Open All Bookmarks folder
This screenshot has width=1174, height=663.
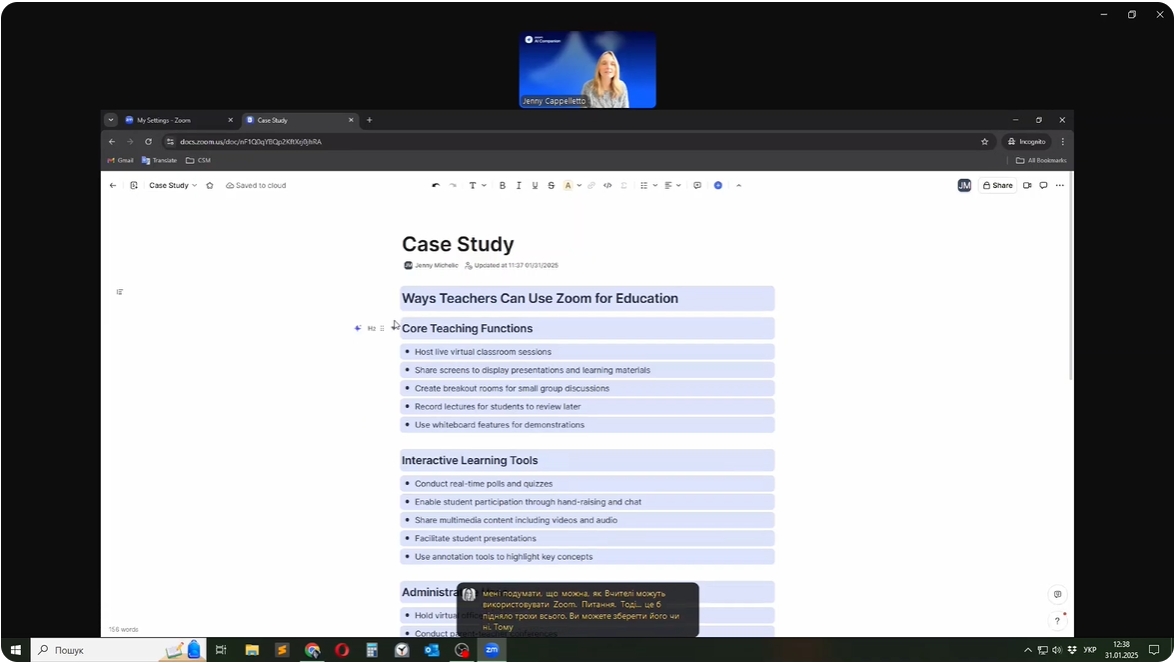(1041, 160)
